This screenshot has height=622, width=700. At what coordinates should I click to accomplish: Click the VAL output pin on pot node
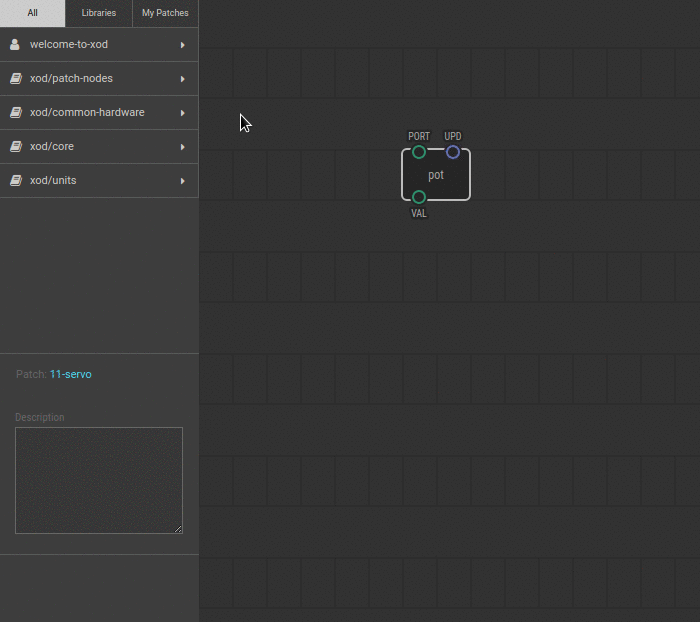[419, 197]
